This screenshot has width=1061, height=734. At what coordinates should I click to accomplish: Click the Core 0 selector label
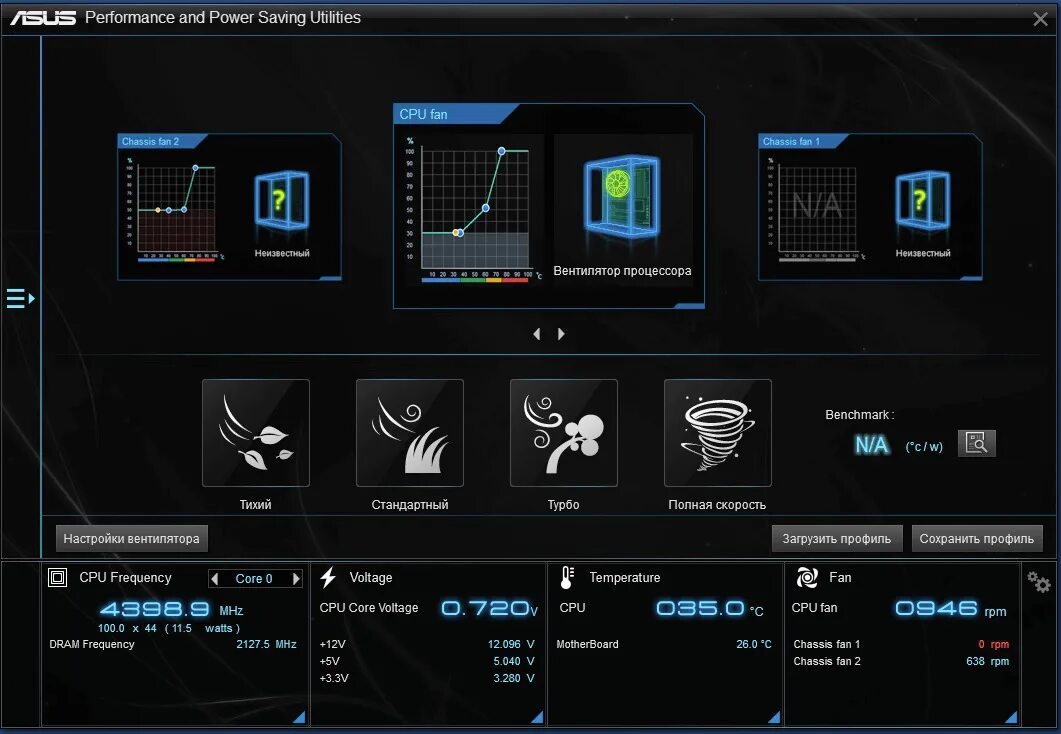pyautogui.click(x=254, y=578)
